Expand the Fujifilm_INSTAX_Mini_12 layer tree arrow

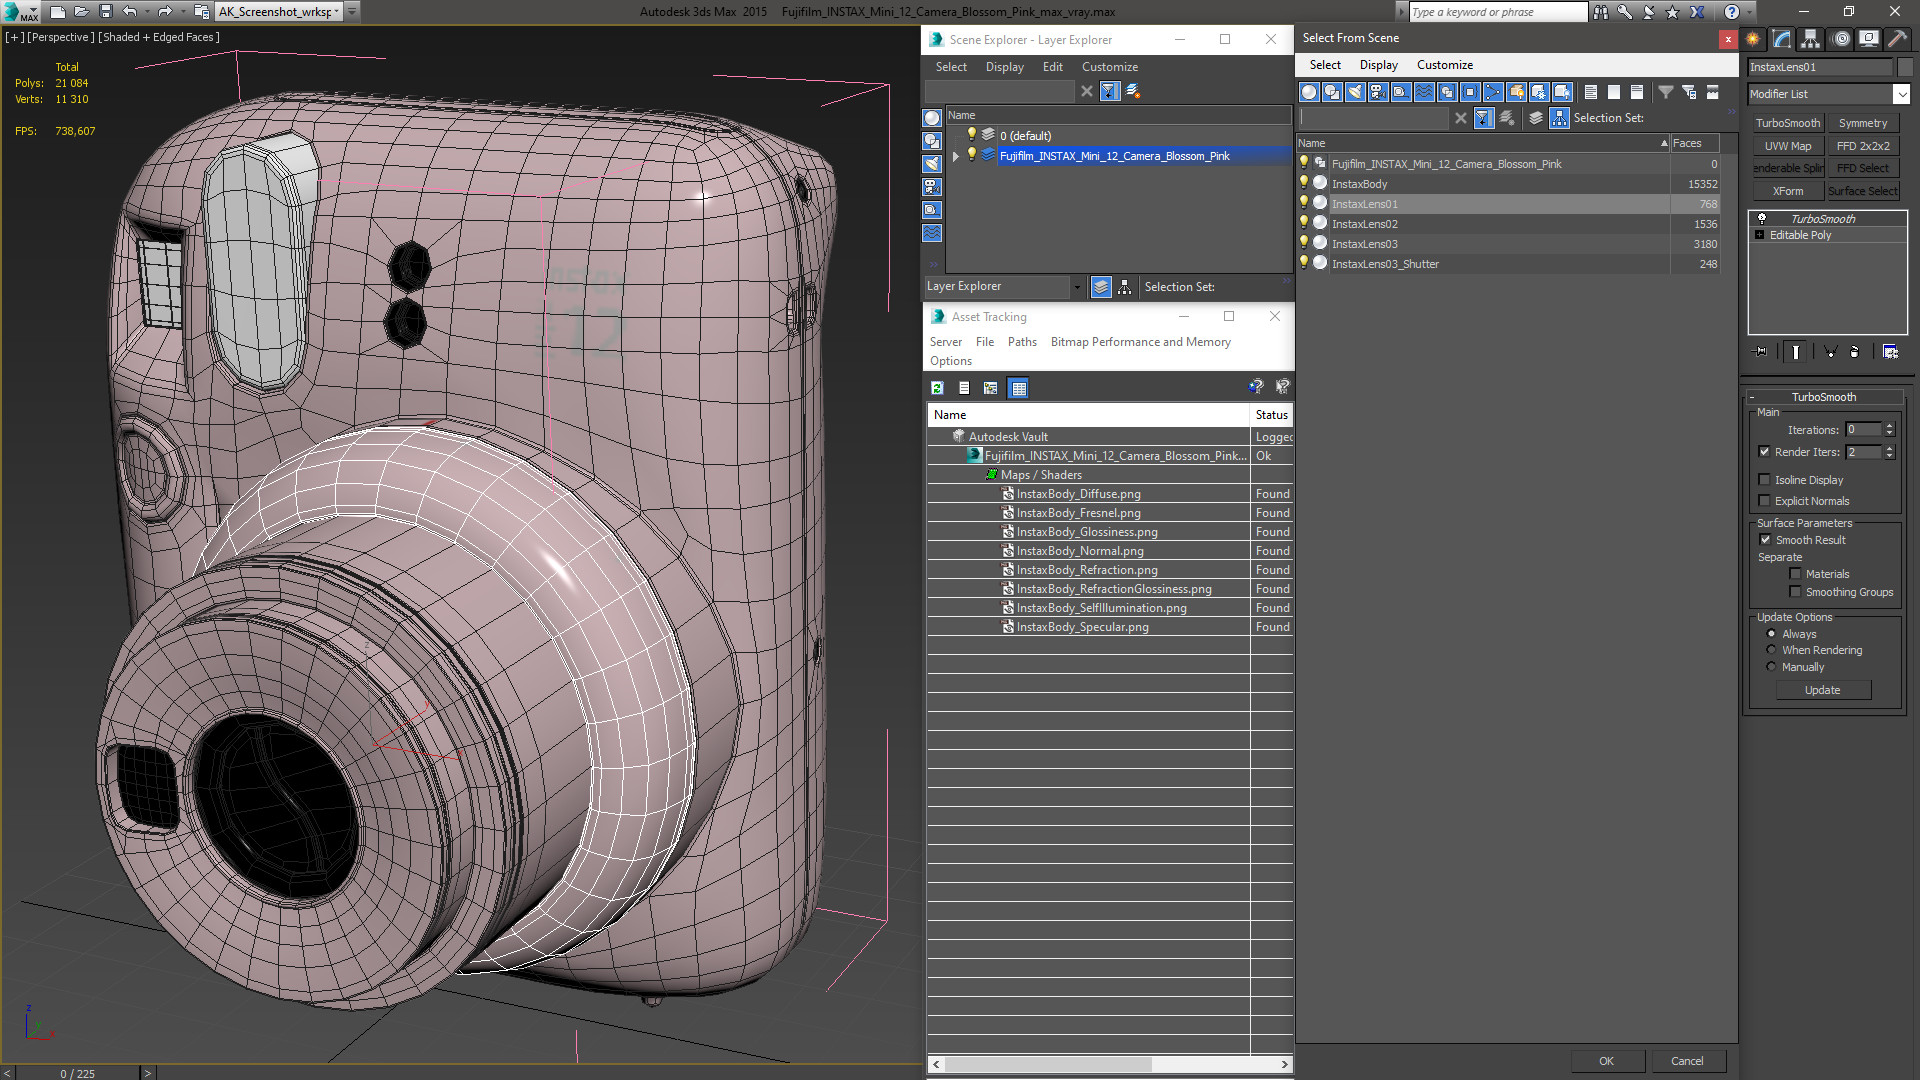(956, 156)
